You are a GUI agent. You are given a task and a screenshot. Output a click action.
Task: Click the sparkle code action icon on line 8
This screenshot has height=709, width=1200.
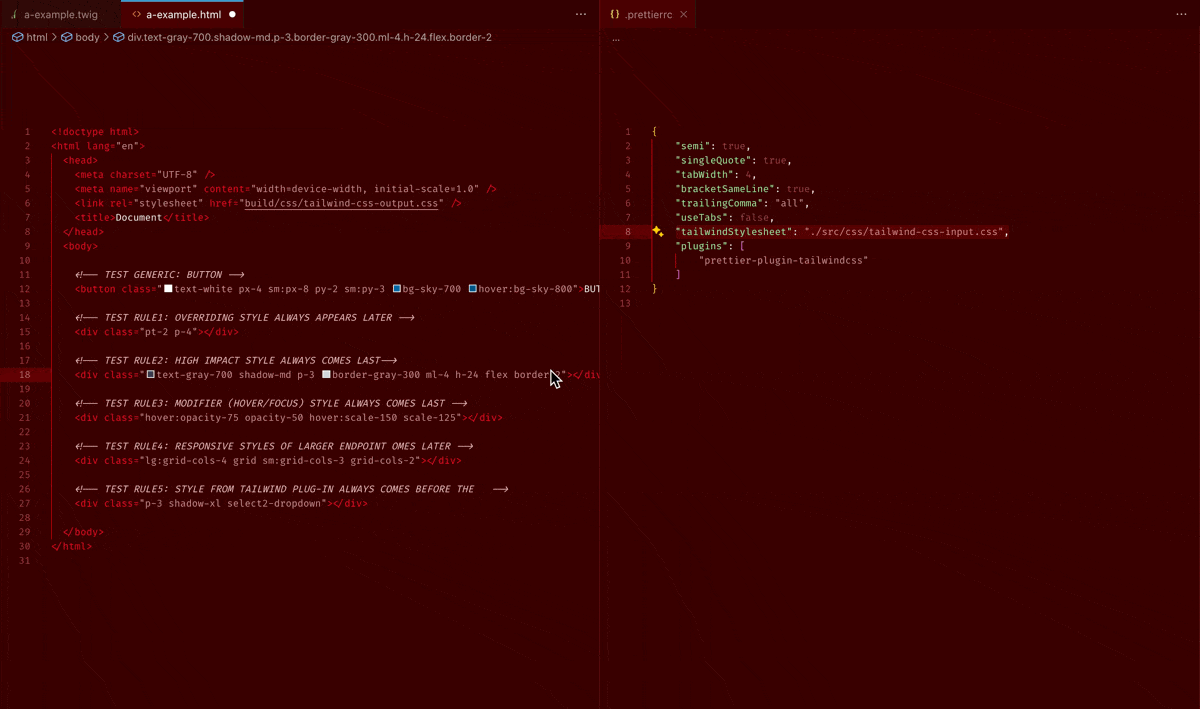click(657, 232)
